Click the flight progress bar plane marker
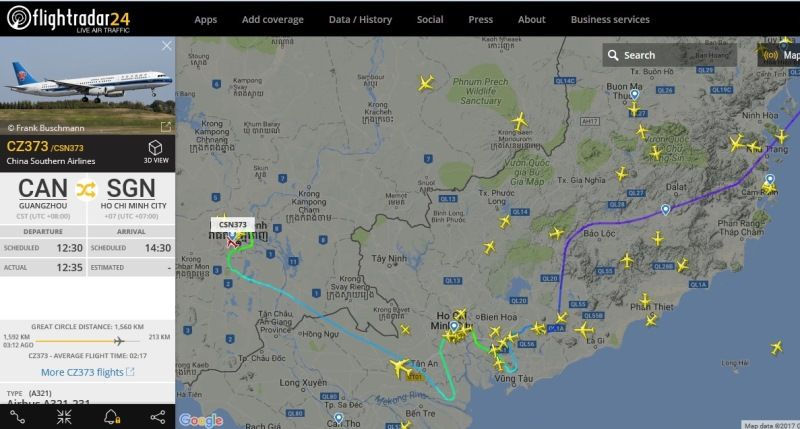800x429 pixels. click(x=118, y=341)
